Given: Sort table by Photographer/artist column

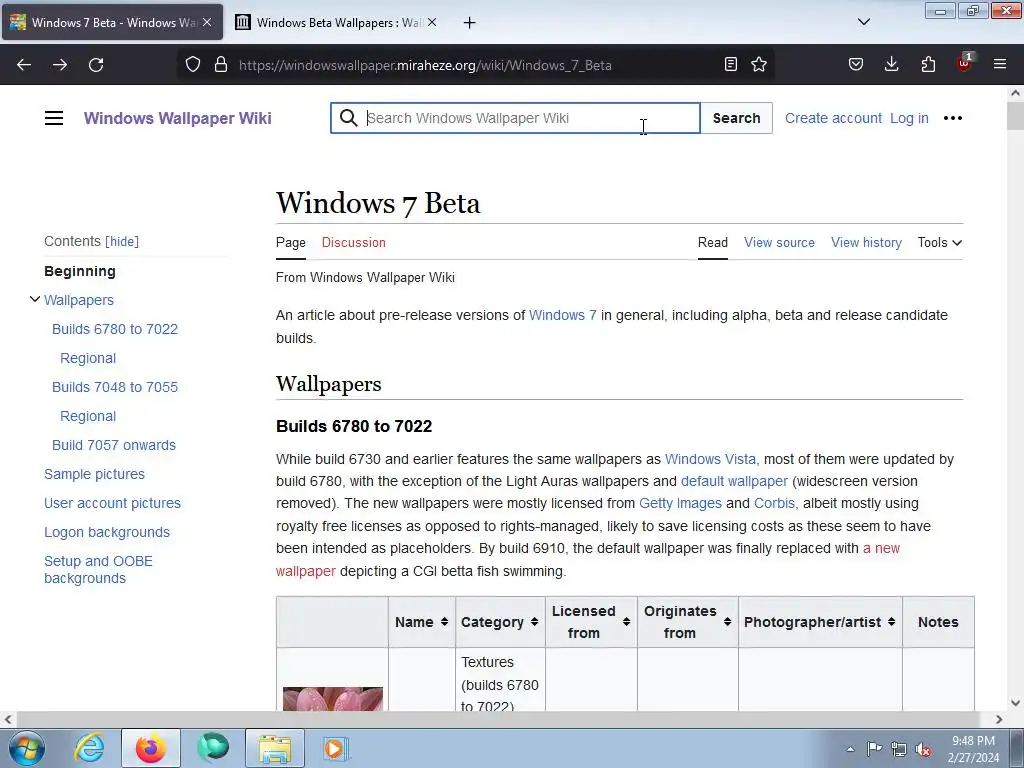Looking at the screenshot, I should pos(820,622).
